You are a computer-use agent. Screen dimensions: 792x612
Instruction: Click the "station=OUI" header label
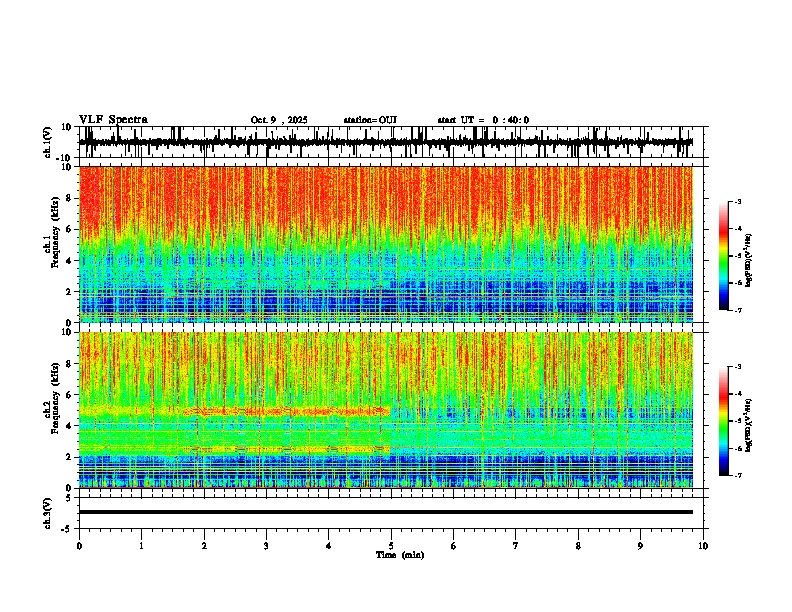(370, 120)
